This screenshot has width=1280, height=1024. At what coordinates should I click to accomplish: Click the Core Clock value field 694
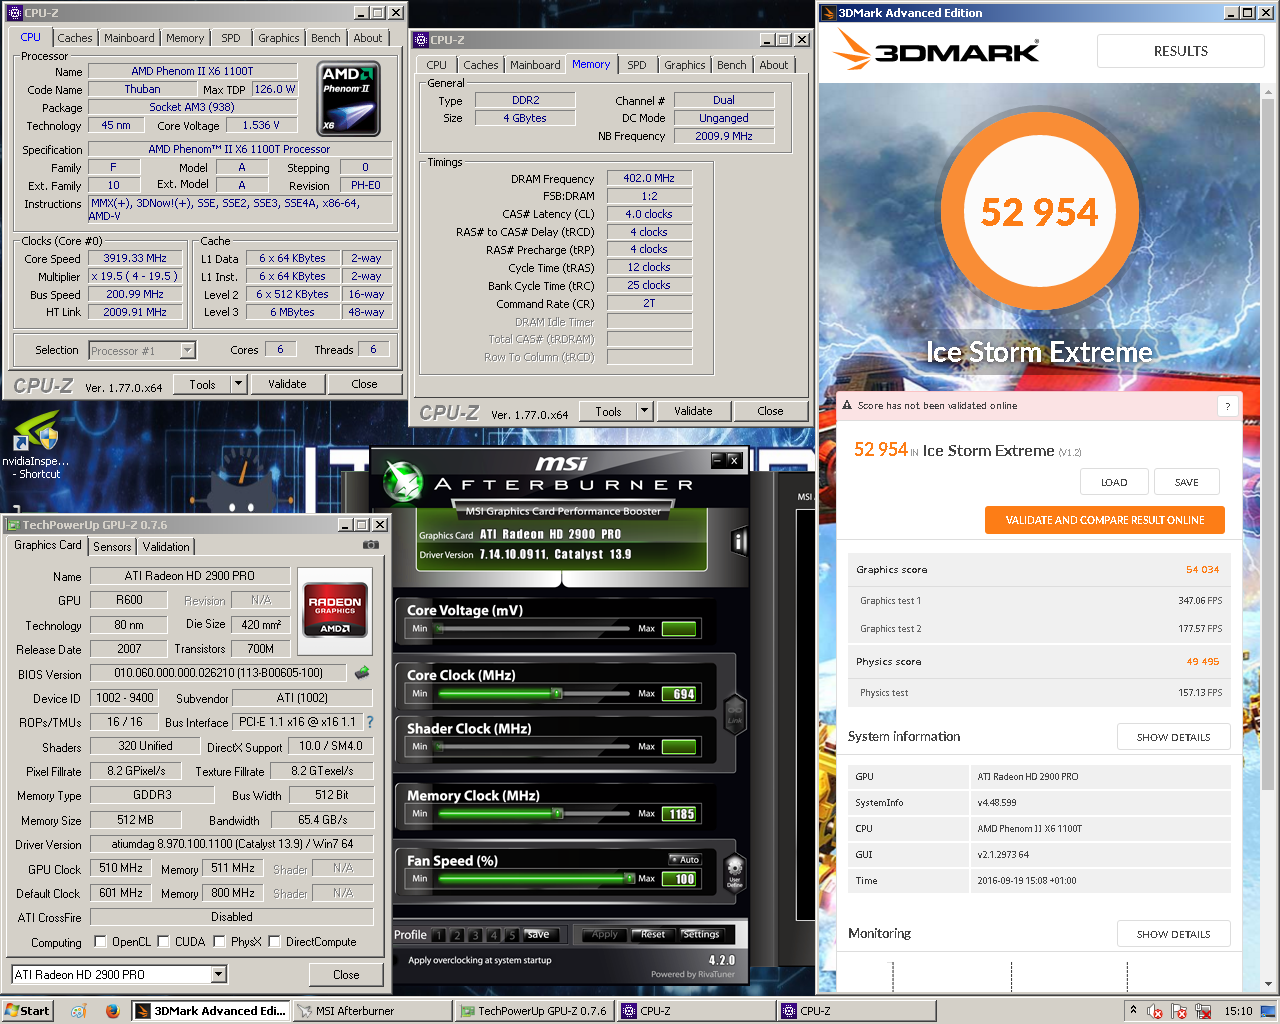pos(679,694)
